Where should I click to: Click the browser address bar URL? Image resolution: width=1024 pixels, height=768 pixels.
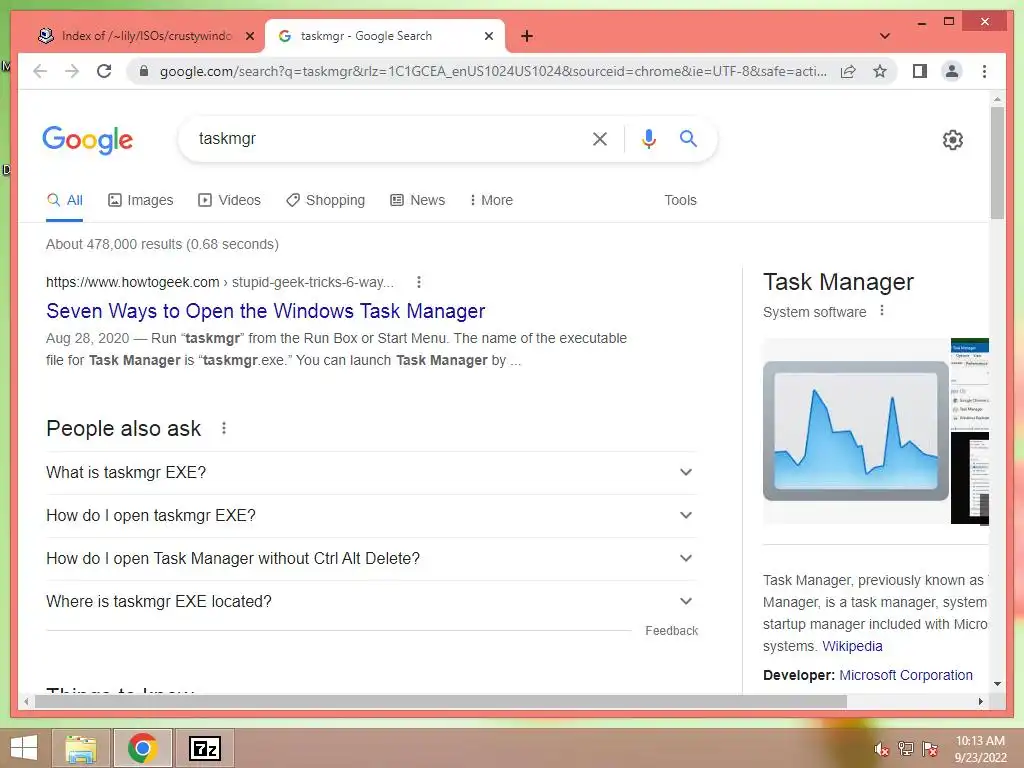493,71
